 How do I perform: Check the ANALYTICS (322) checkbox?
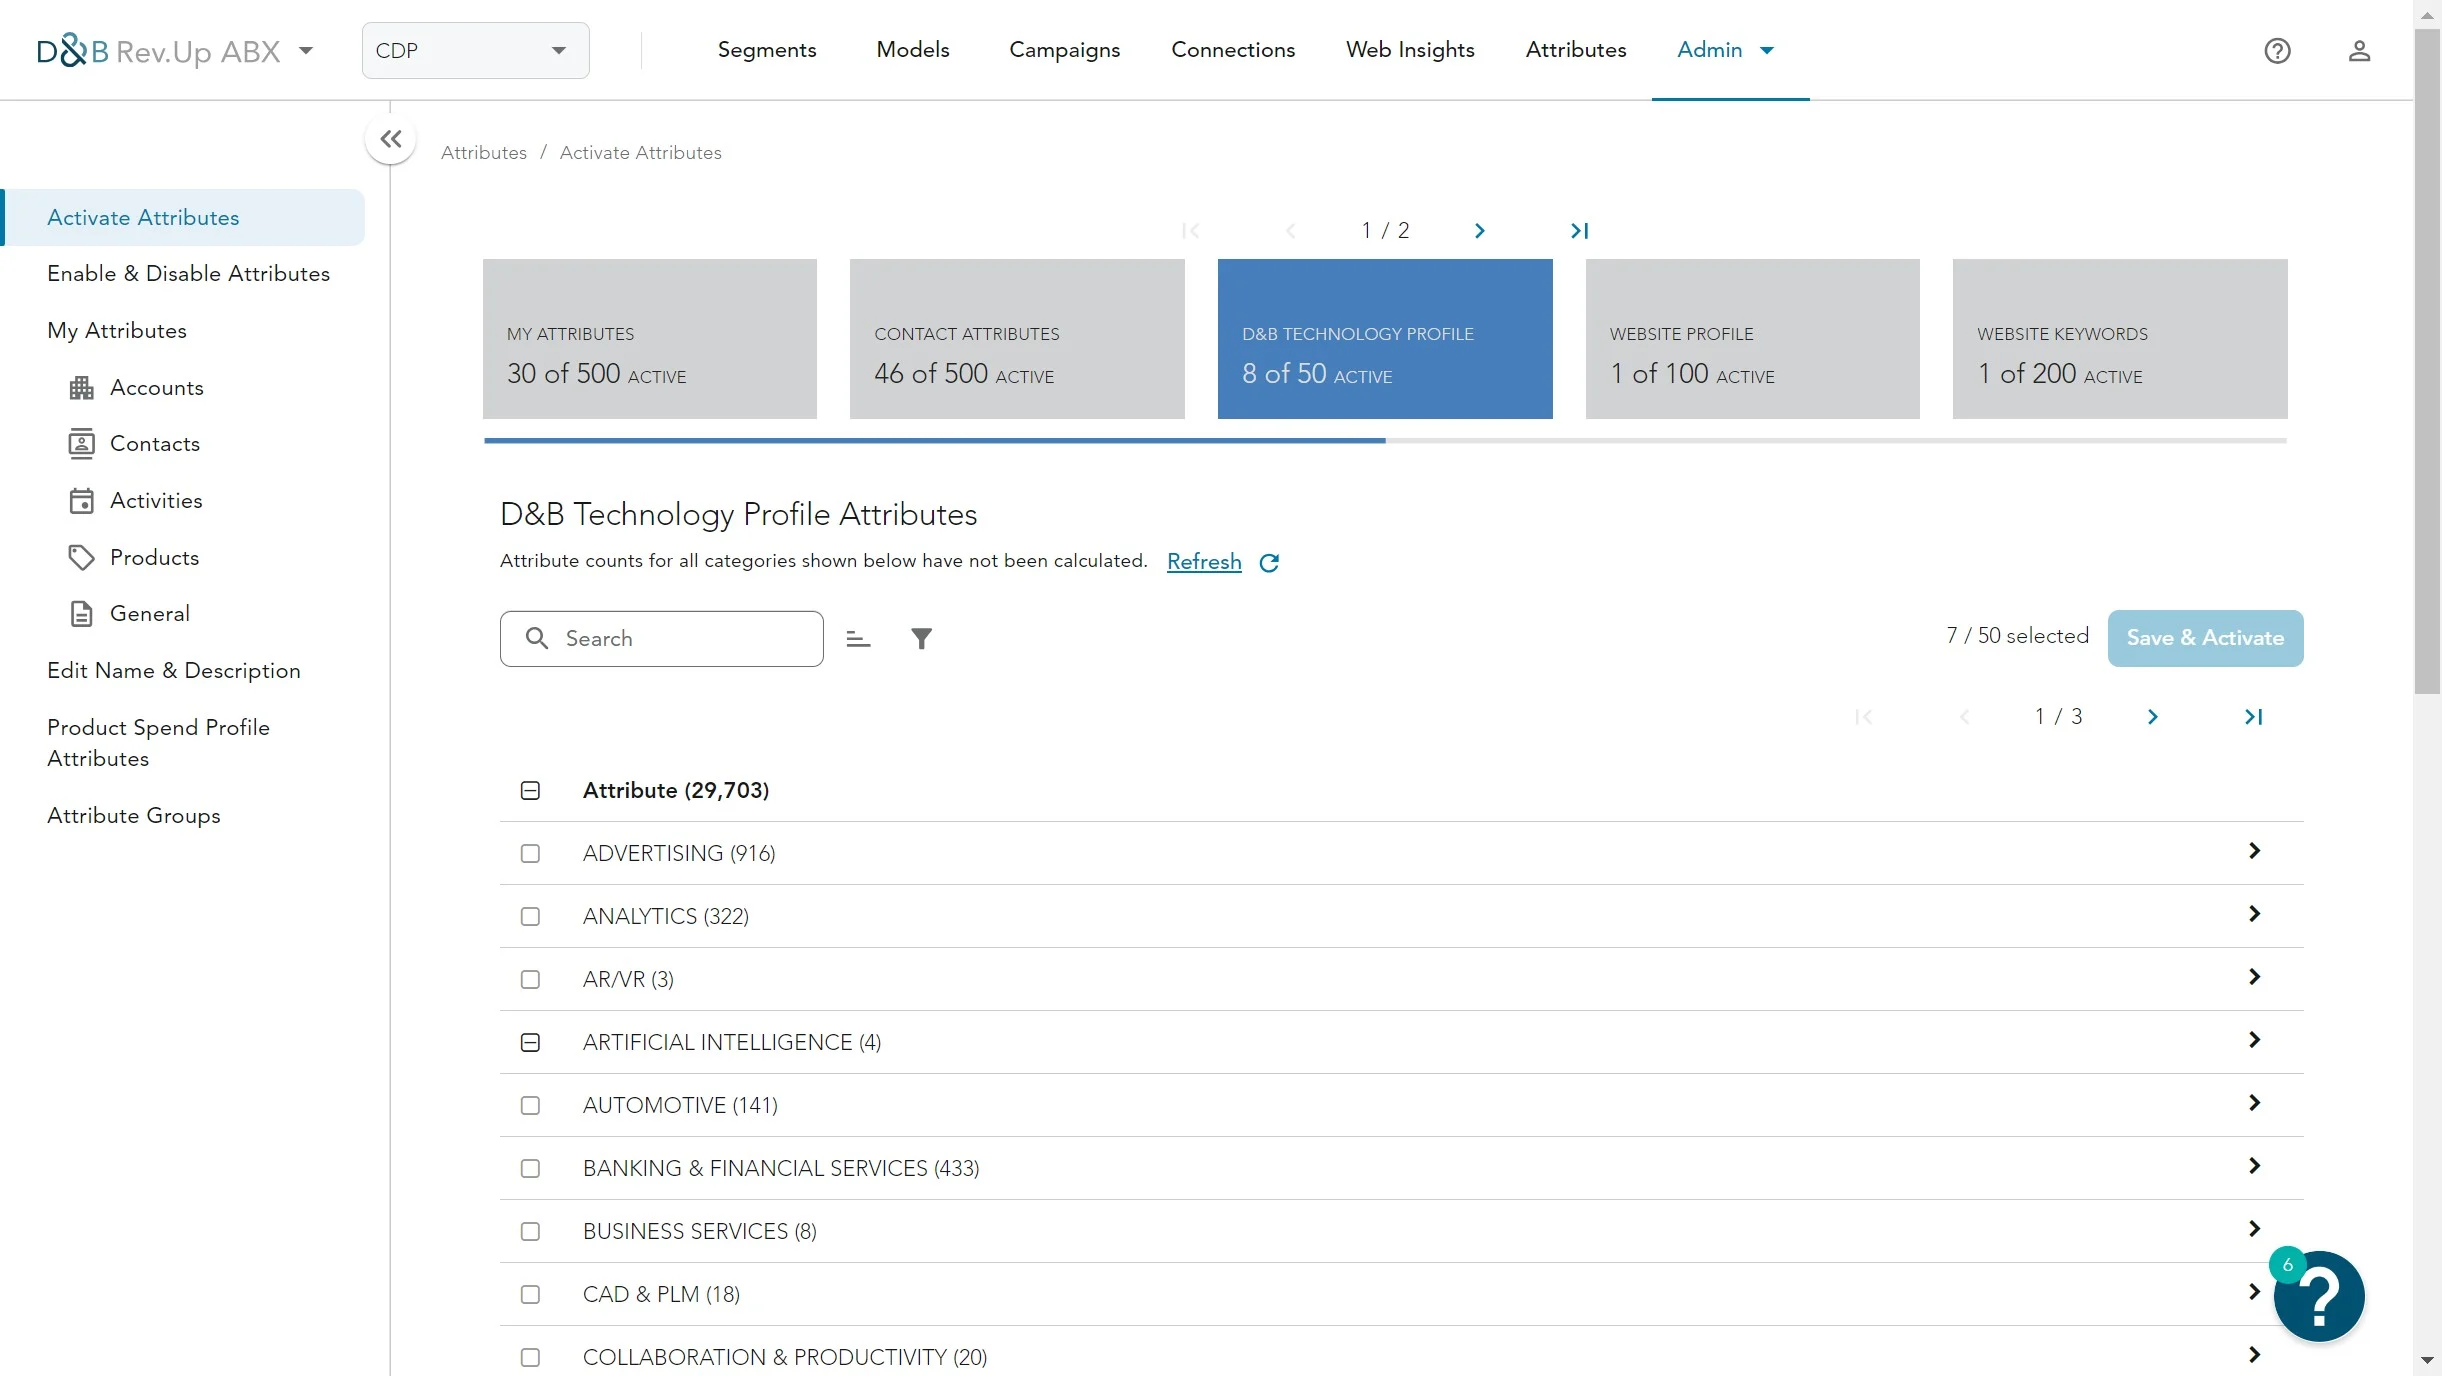tap(530, 916)
